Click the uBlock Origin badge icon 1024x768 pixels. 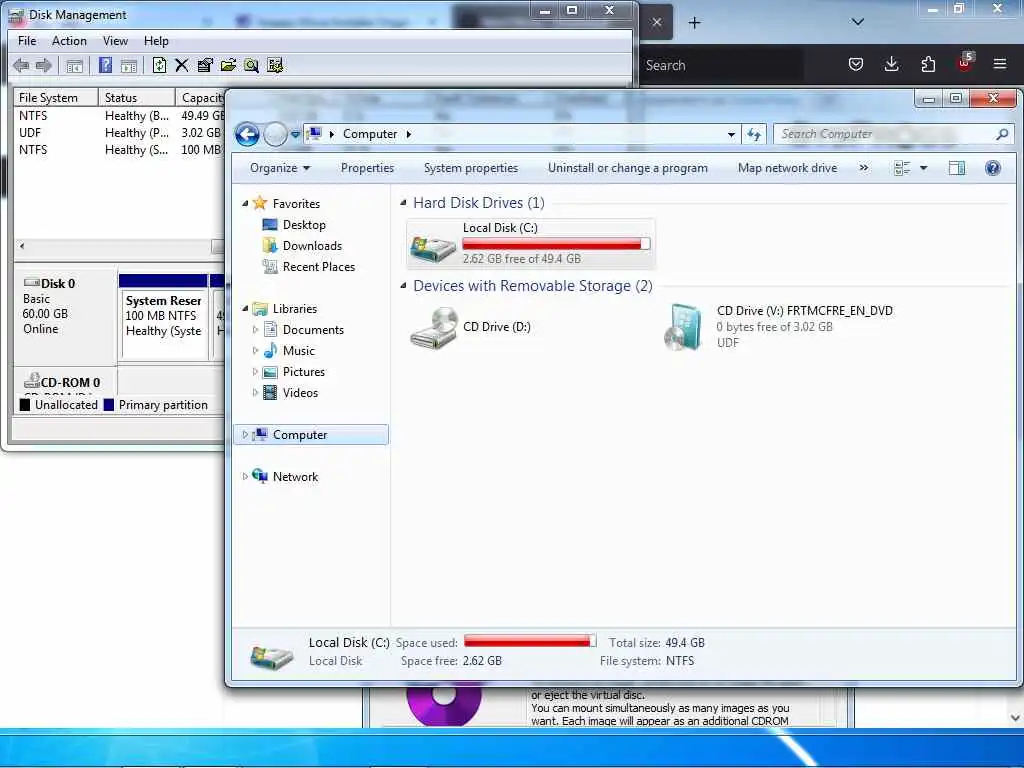965,63
